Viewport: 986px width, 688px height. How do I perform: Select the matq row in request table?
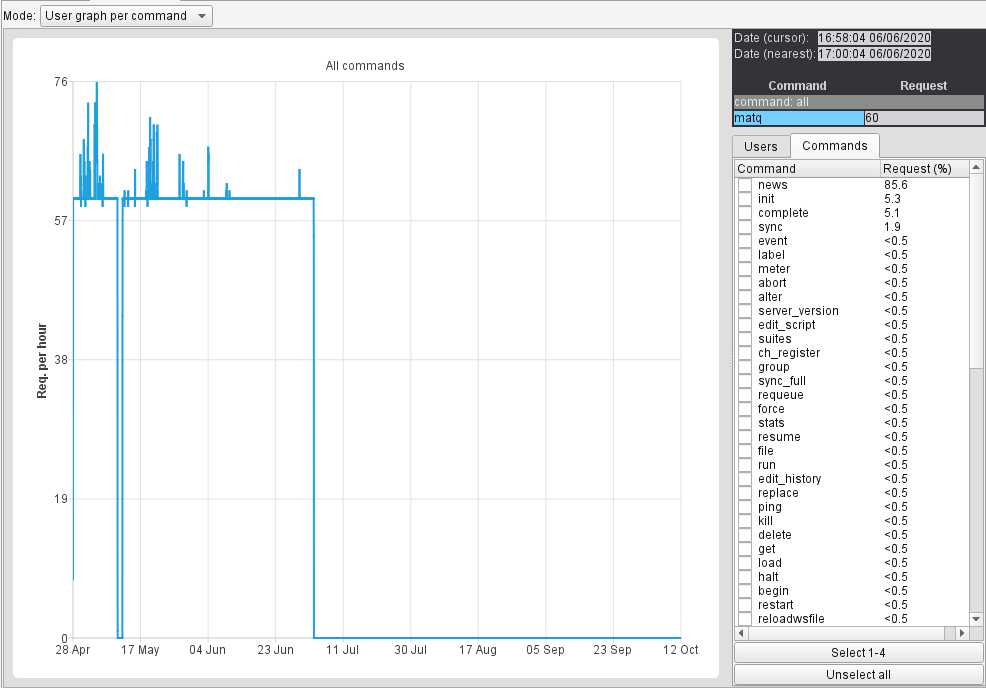(798, 118)
